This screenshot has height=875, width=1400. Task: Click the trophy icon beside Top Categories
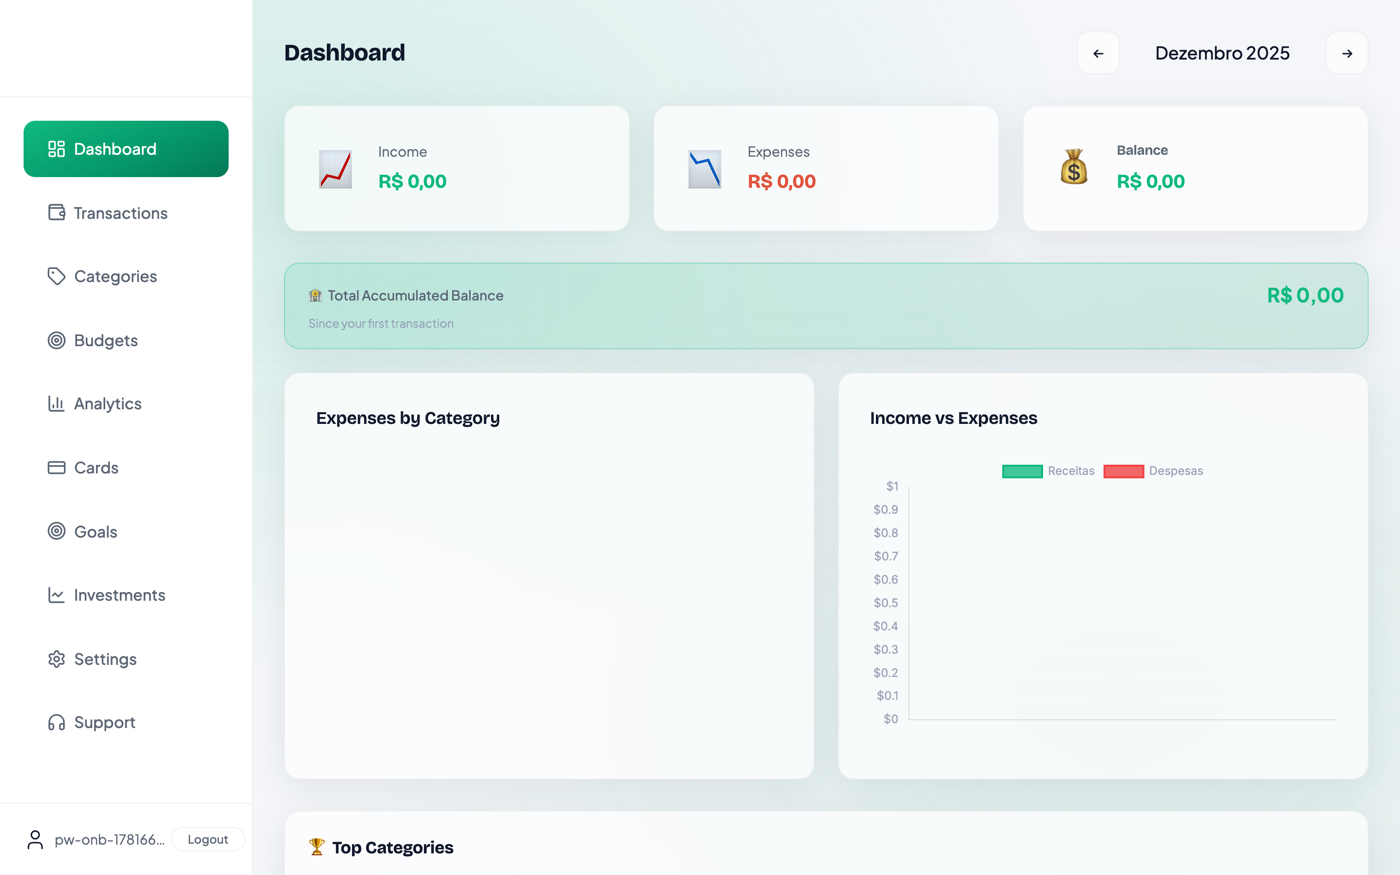(317, 847)
